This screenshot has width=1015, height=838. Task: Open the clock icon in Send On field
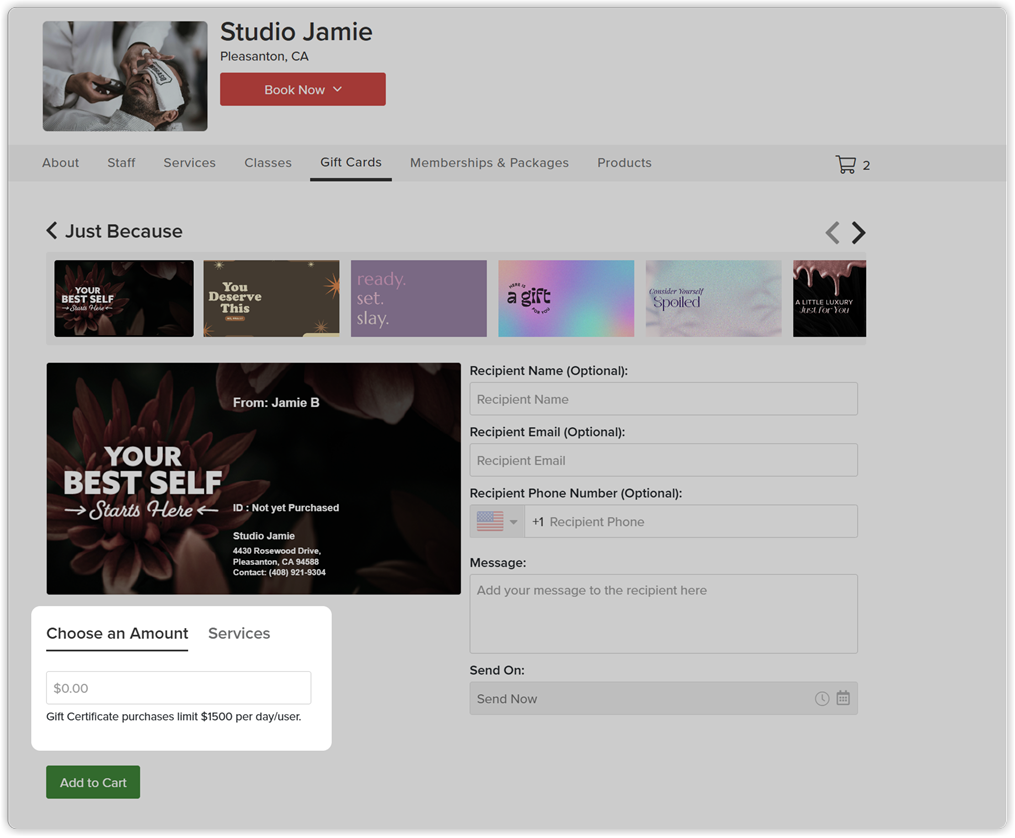822,698
